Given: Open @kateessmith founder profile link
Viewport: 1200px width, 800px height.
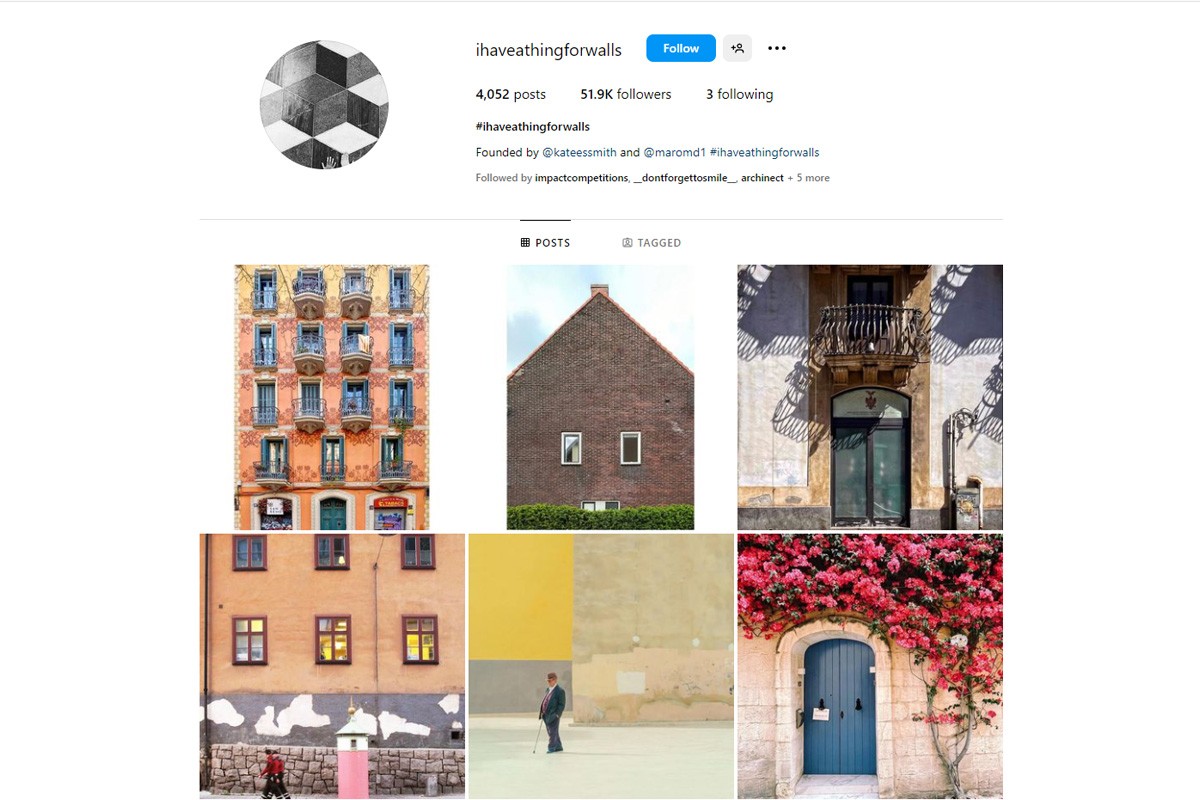Looking at the screenshot, I should pos(579,153).
